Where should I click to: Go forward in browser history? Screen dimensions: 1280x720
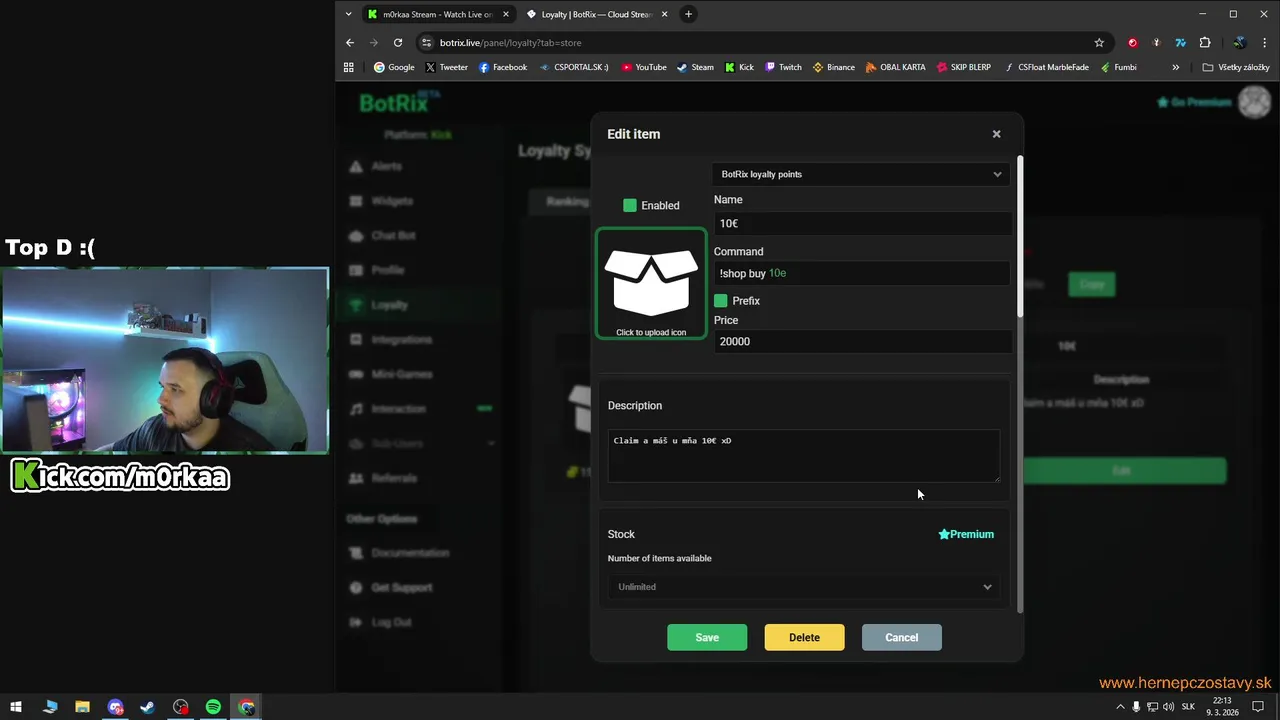tap(374, 43)
